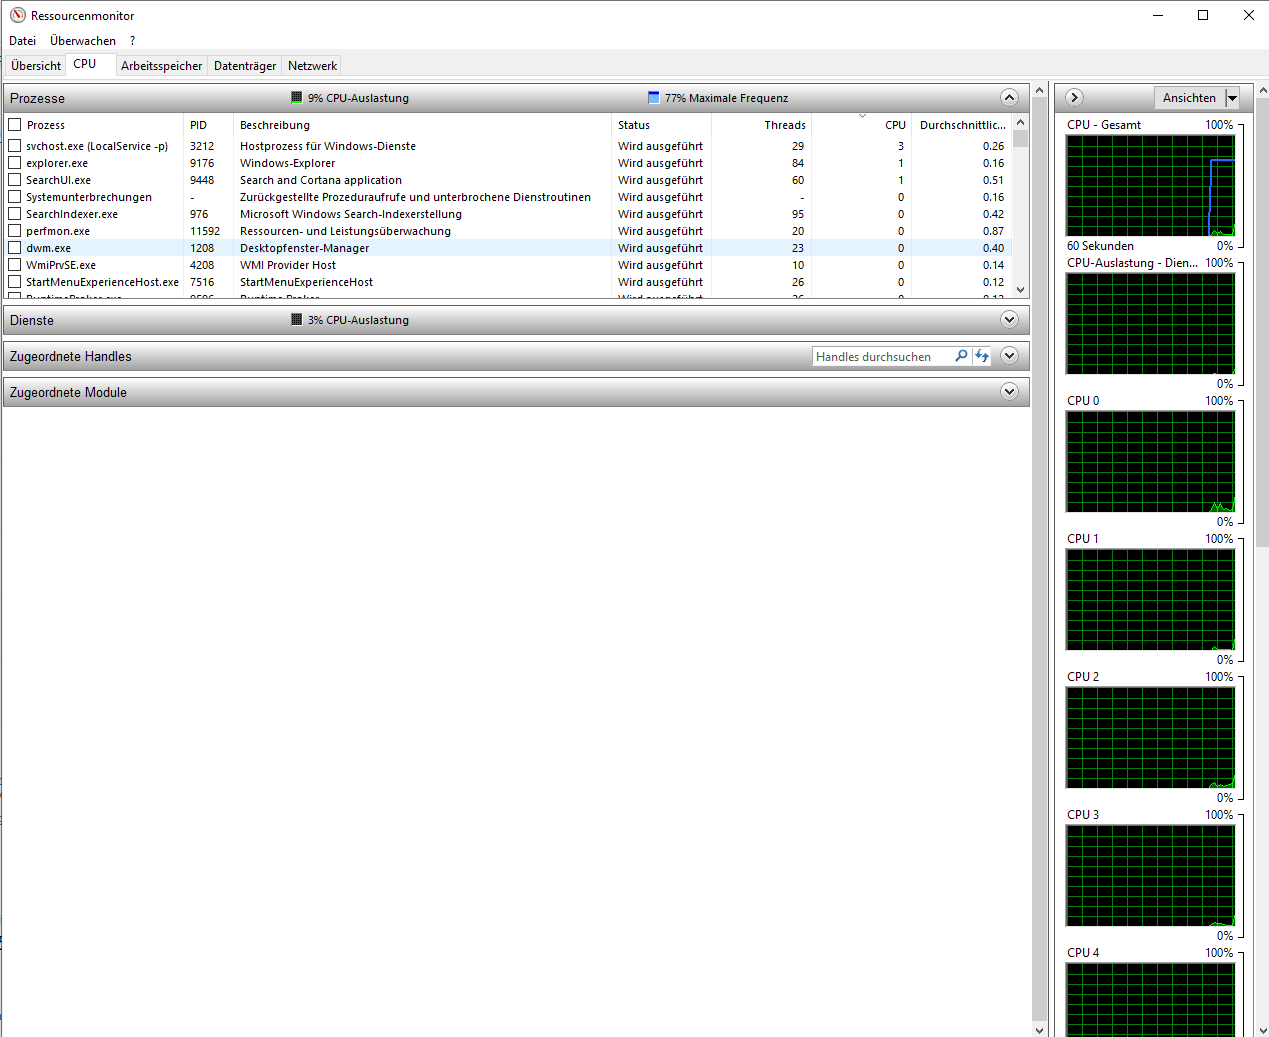The image size is (1269, 1037).
Task: Collapse graph pane with the arrow button
Action: (x=1074, y=97)
